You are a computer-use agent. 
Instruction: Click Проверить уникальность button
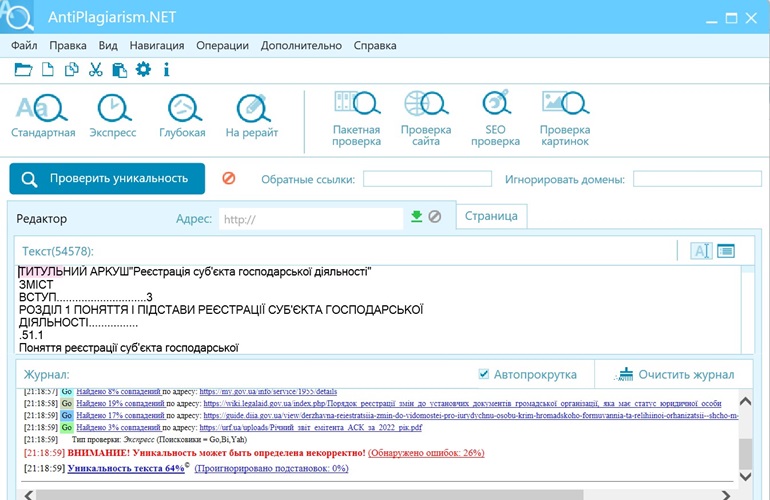coord(107,178)
